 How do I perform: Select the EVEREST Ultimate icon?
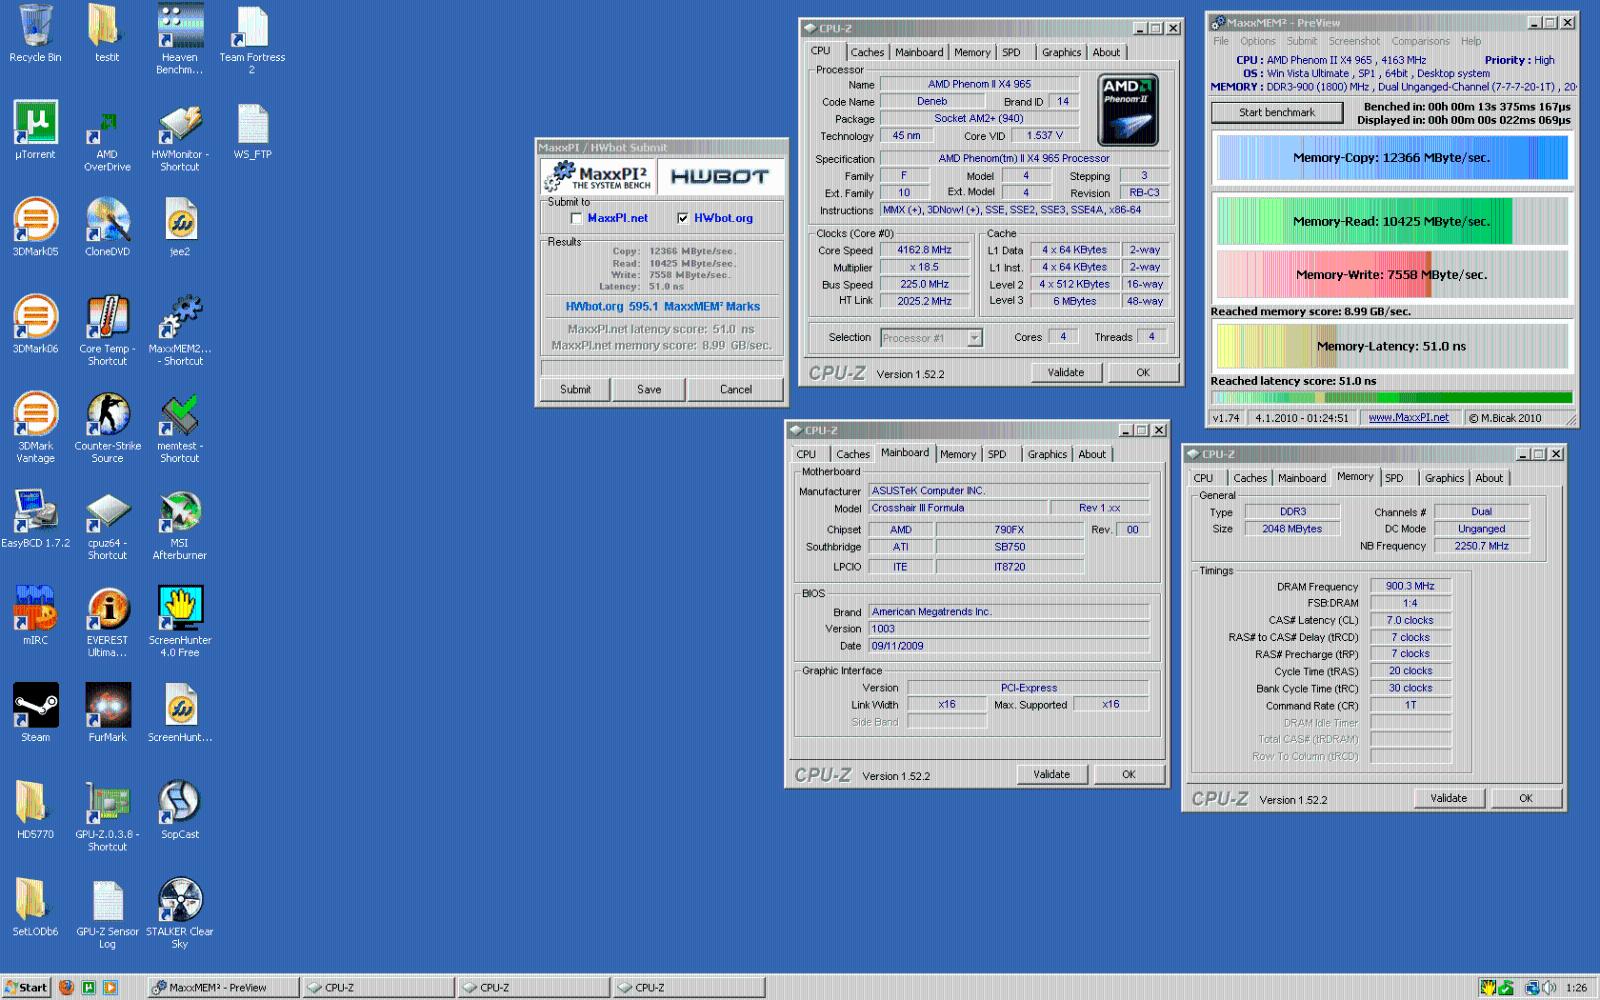pos(107,610)
